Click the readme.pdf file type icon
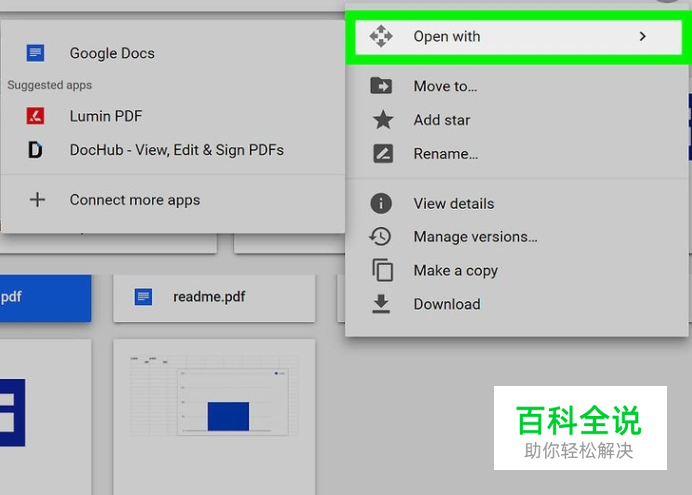 click(143, 297)
